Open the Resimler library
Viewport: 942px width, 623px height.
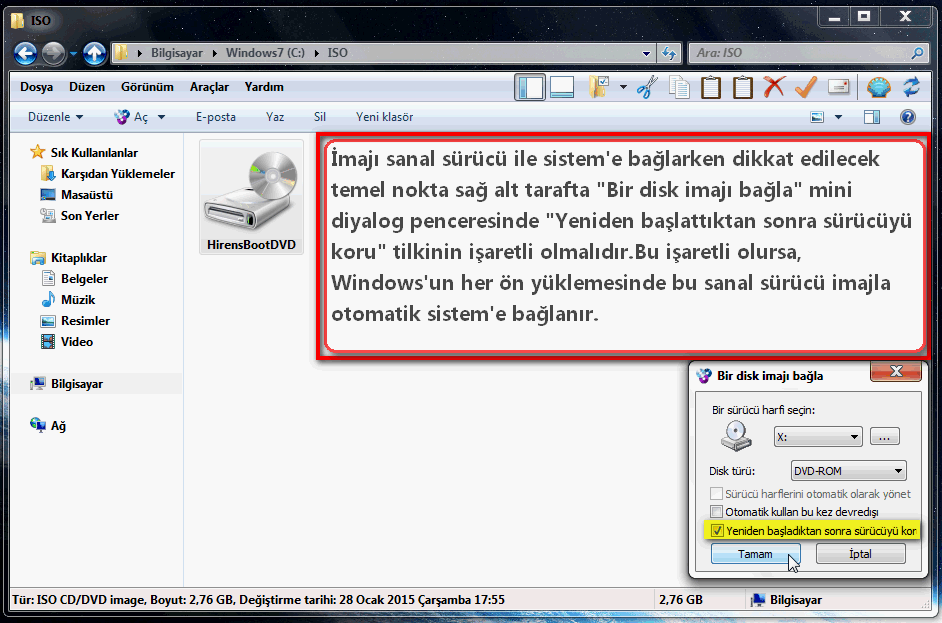(85, 321)
